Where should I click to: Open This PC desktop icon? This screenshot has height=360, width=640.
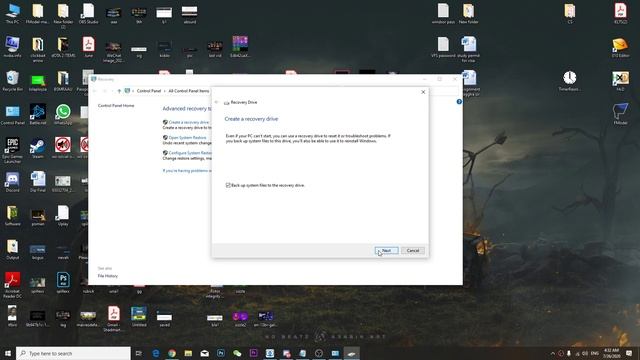pos(12,13)
